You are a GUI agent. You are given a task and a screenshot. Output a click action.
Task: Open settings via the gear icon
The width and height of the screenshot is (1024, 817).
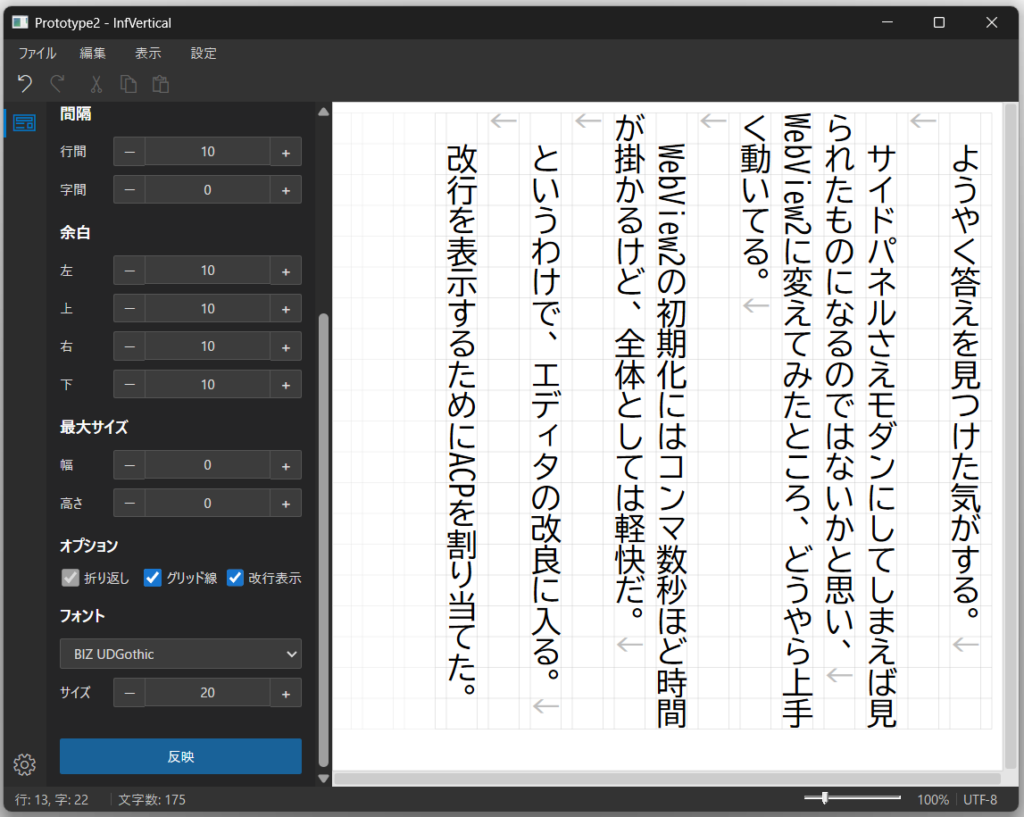pyautogui.click(x=24, y=765)
